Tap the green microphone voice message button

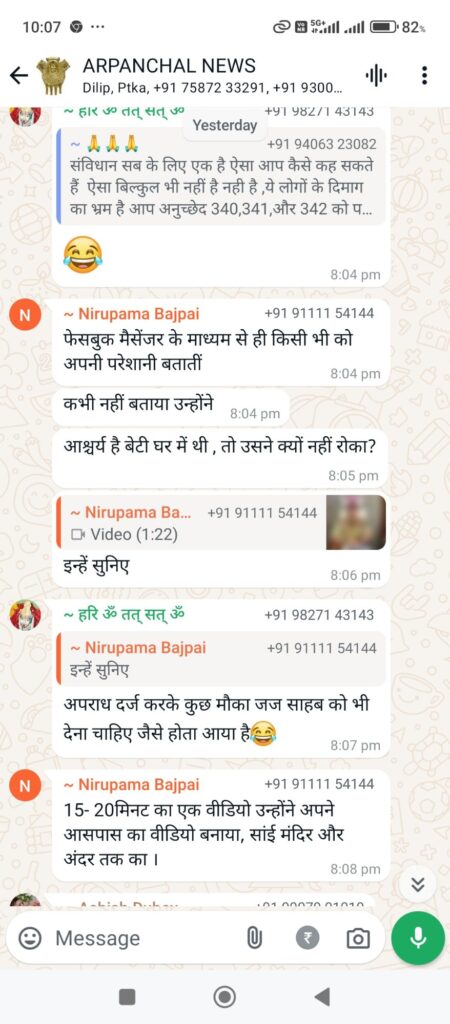[418, 938]
